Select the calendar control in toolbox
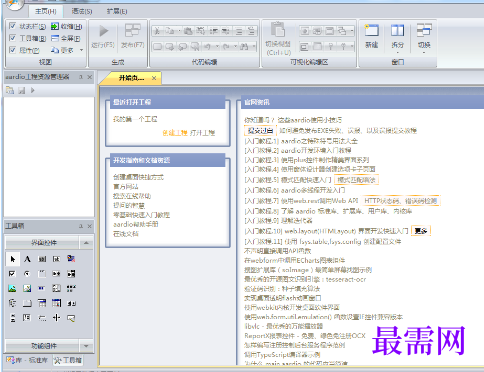This screenshot has height=372, width=484. pos(56,303)
